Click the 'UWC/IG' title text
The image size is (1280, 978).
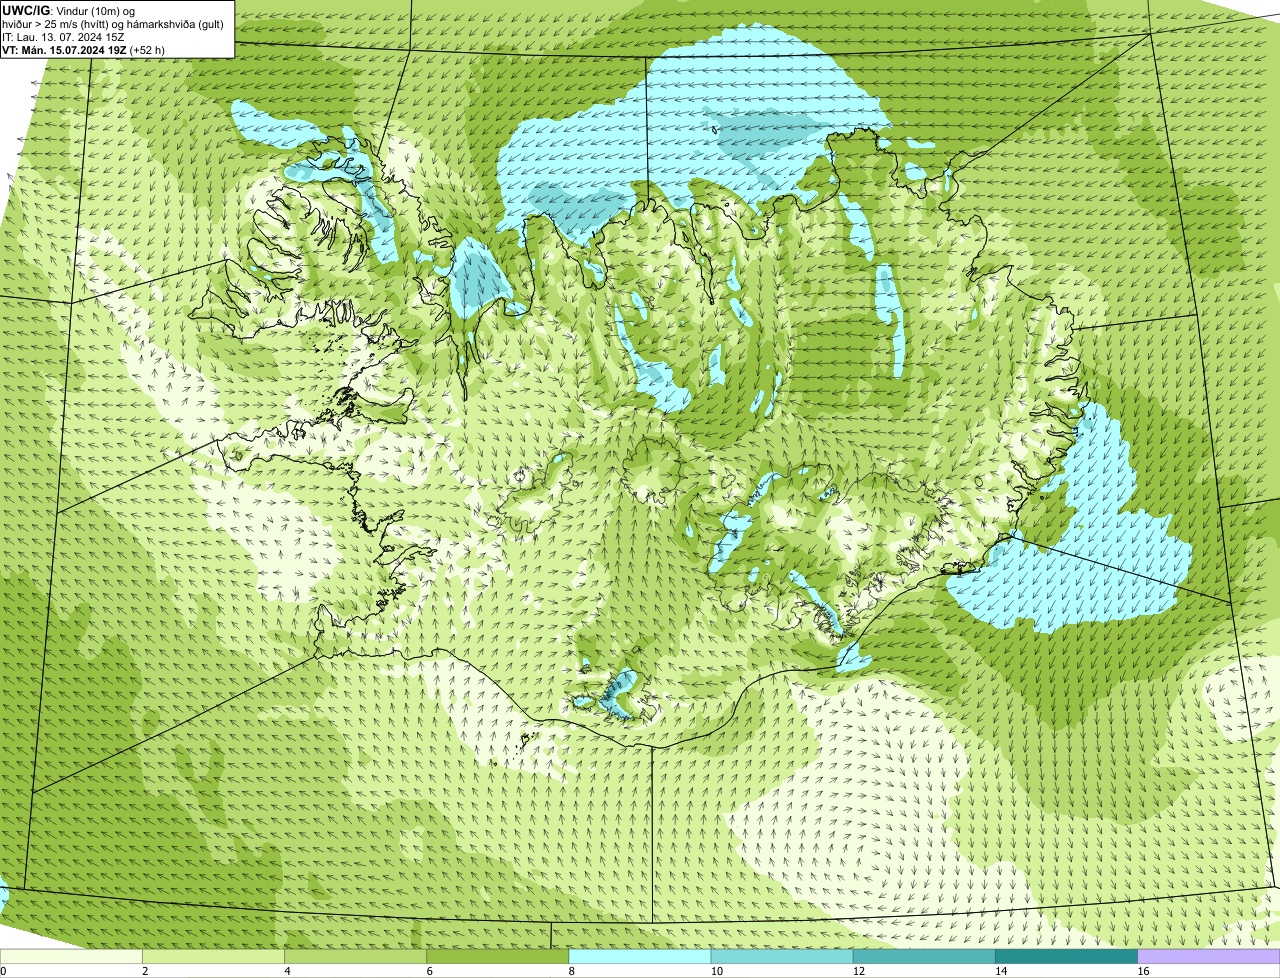26,11
